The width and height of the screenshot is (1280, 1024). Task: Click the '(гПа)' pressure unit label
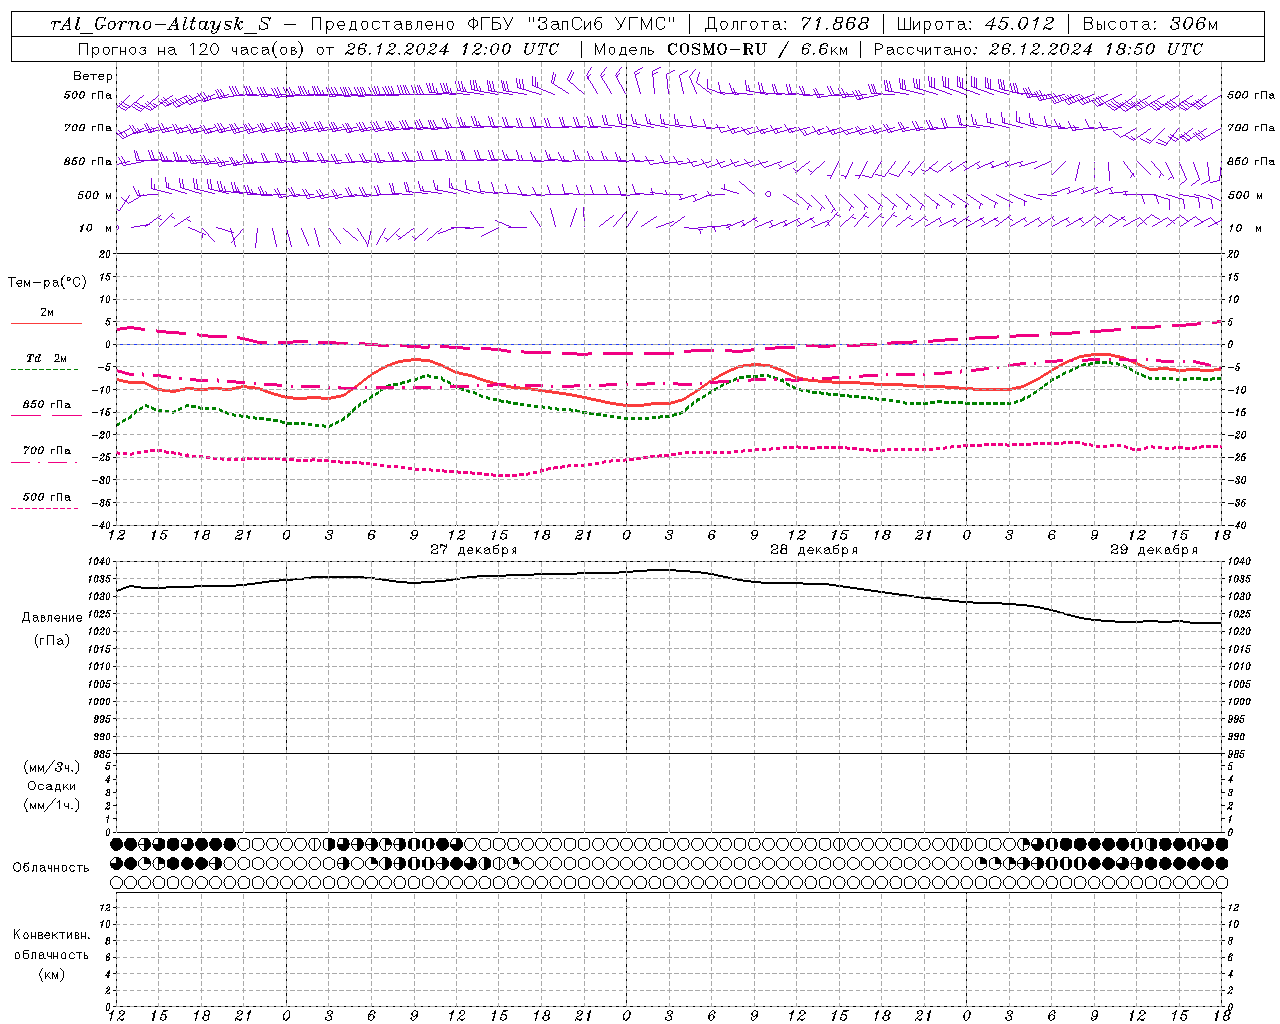[x=52, y=641]
